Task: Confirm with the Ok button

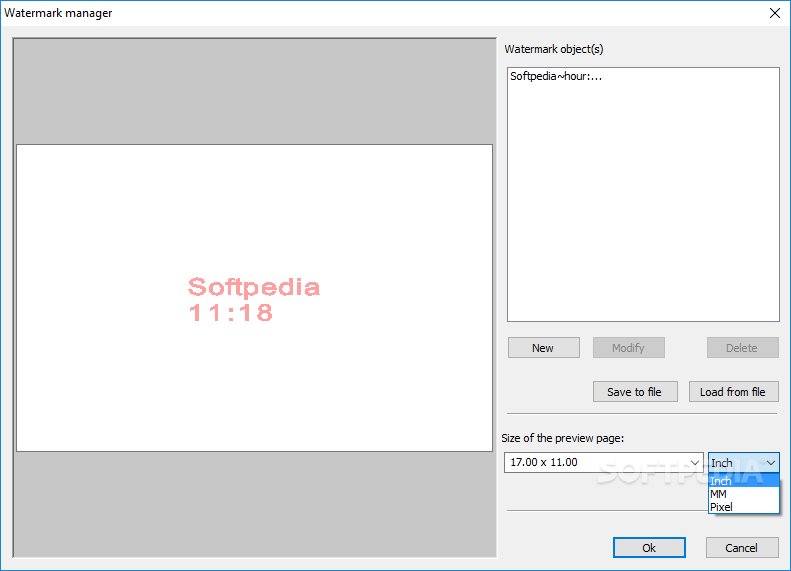Action: pyautogui.click(x=649, y=547)
